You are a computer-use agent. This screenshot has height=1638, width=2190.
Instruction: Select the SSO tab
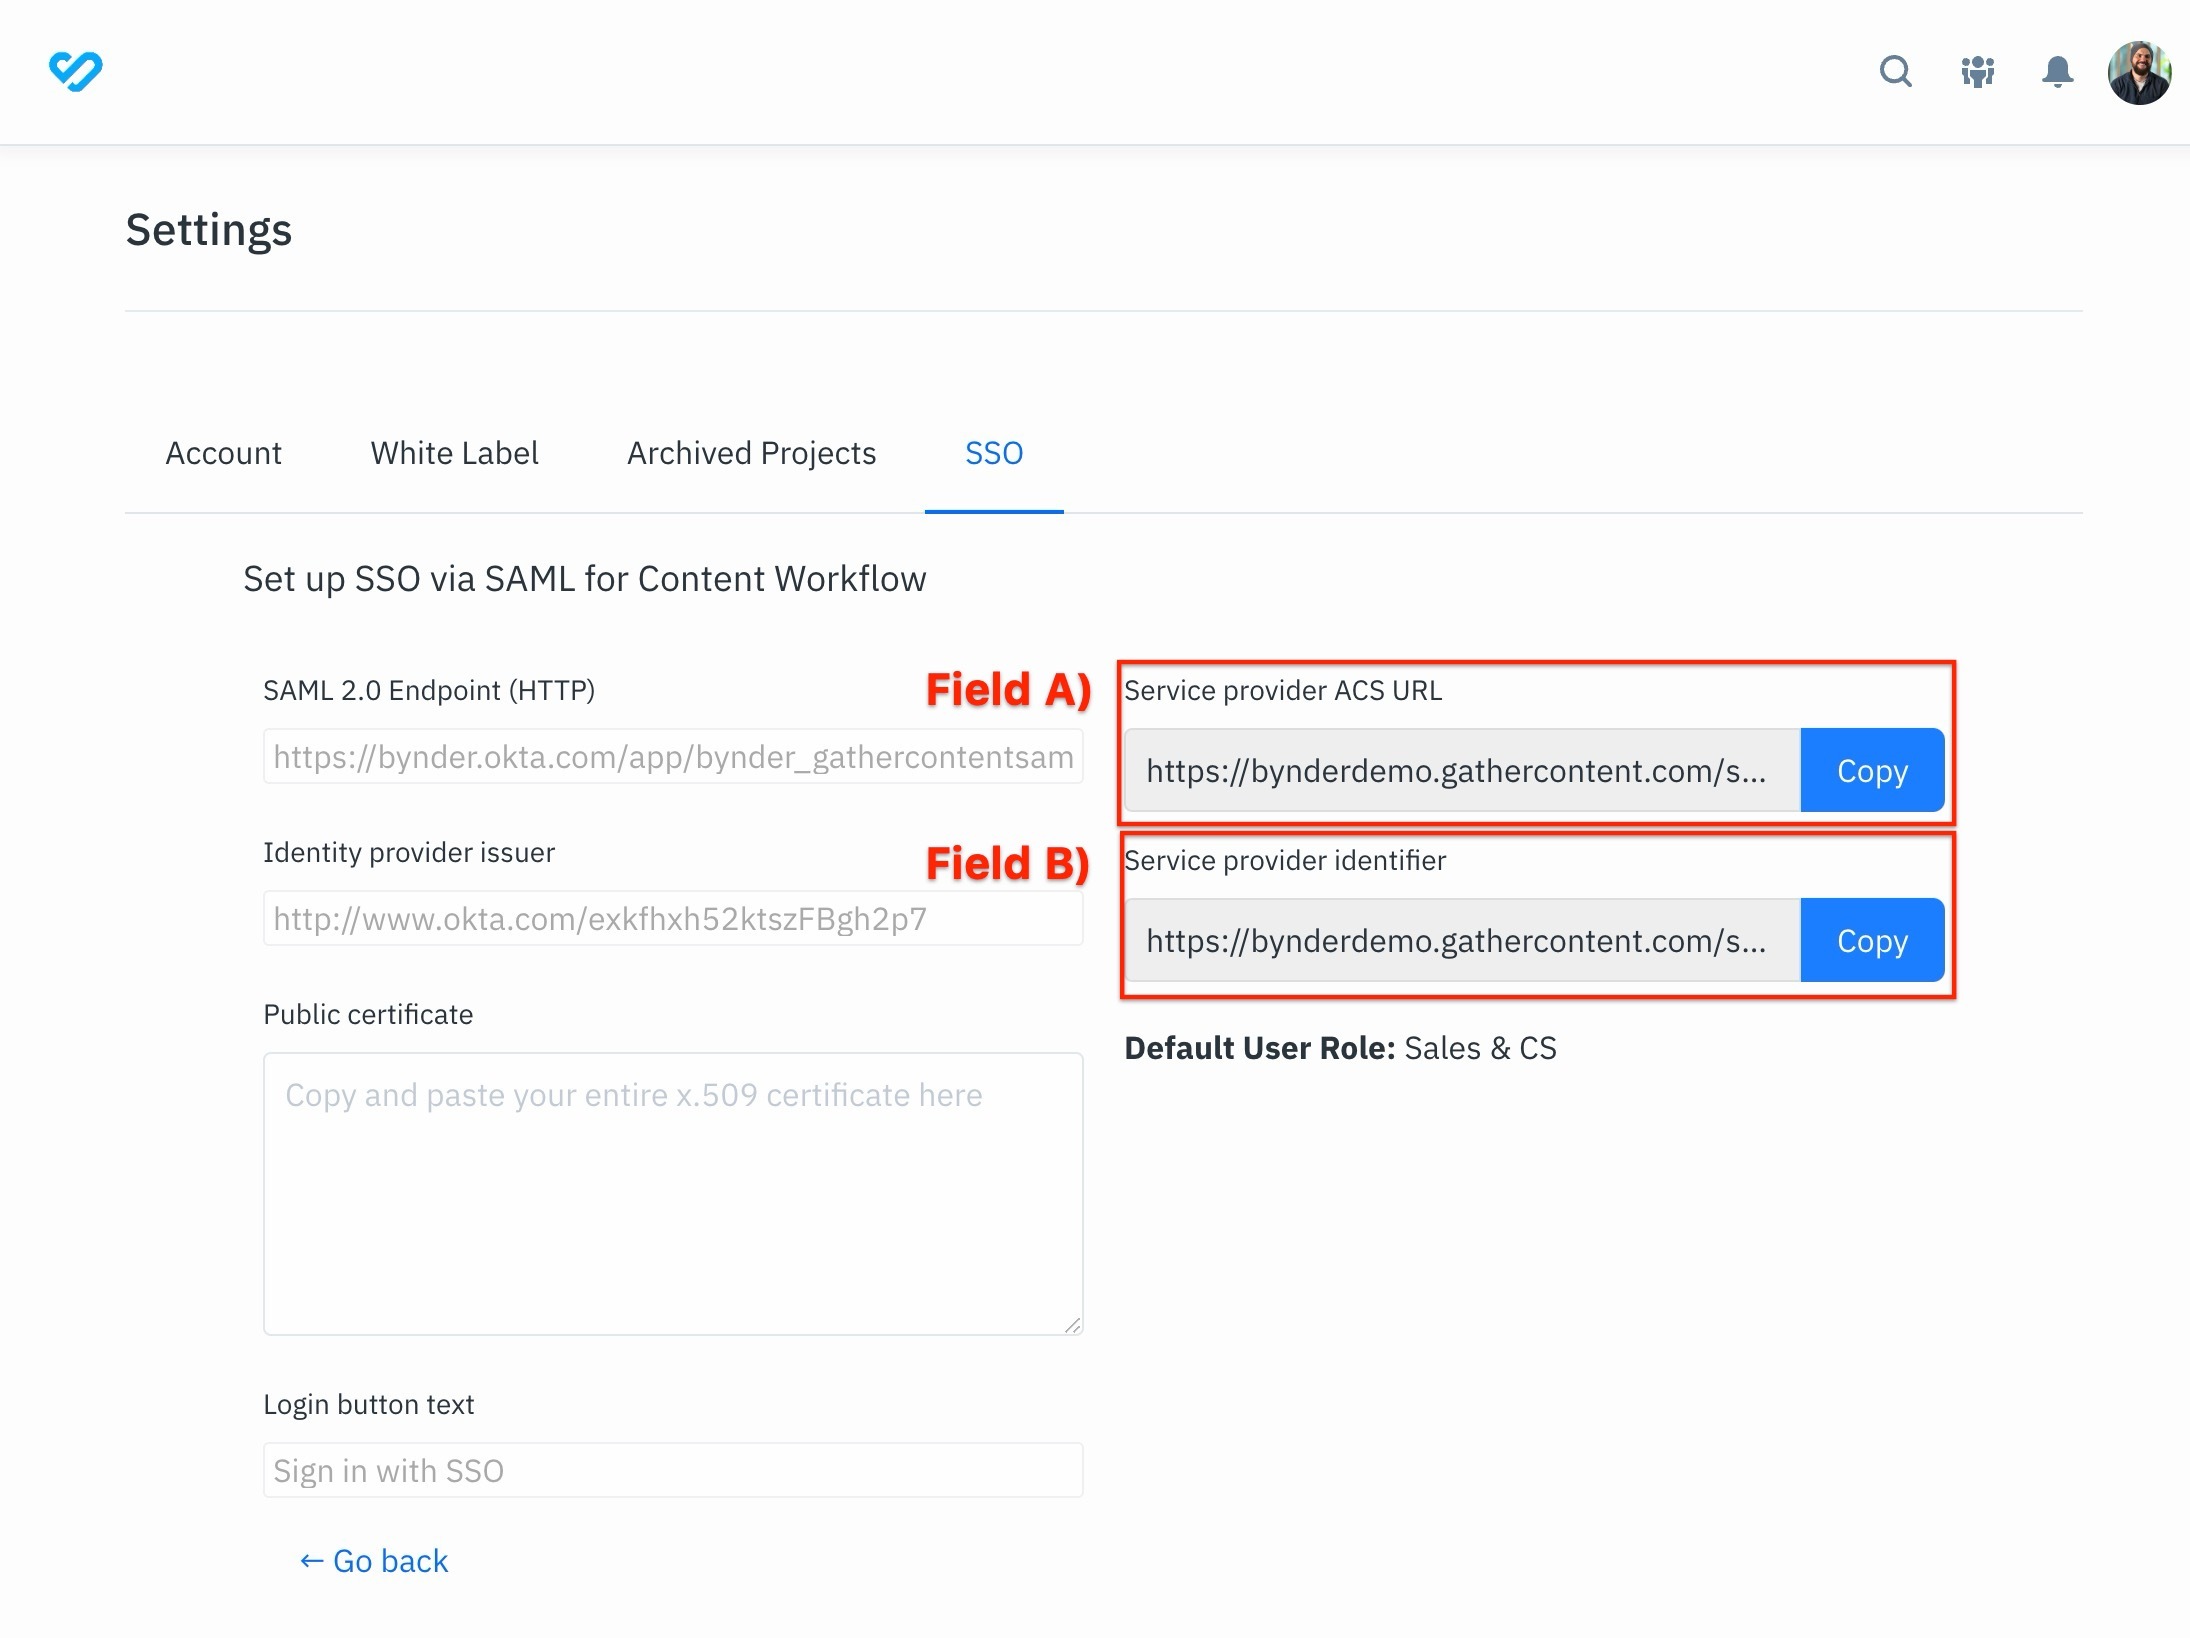(x=994, y=453)
